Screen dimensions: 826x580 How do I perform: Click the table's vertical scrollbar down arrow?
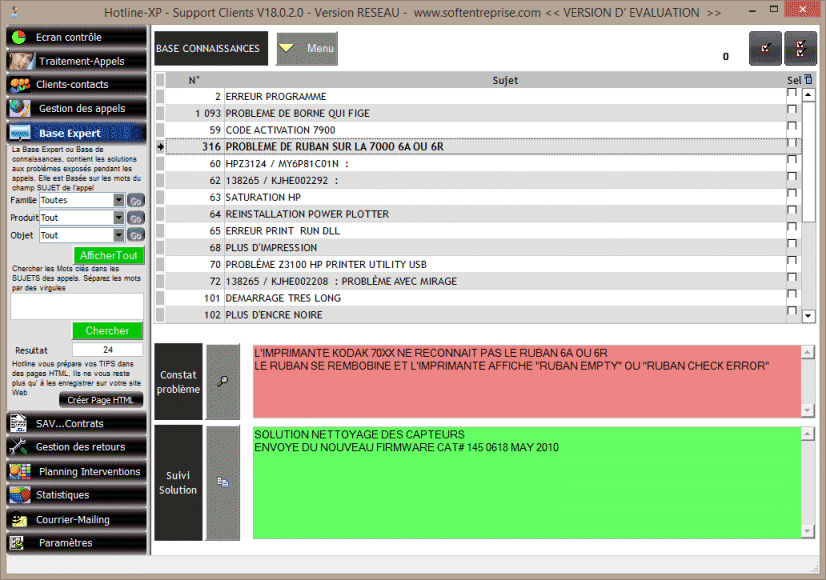pos(808,316)
